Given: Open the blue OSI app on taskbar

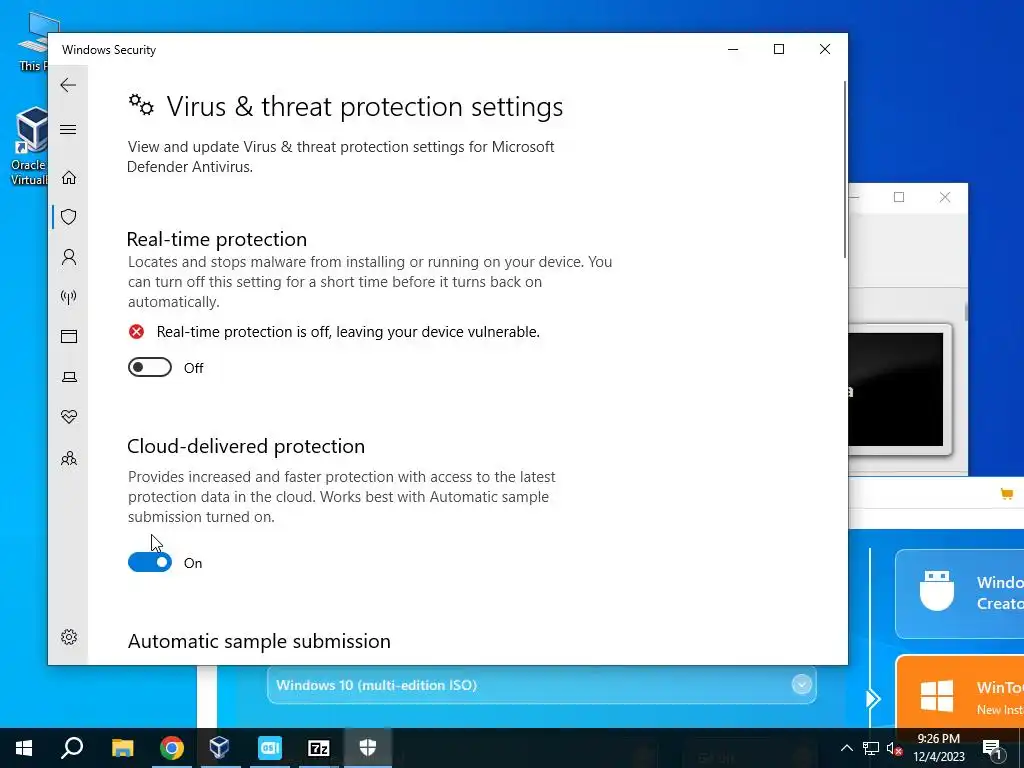Looking at the screenshot, I should click(270, 748).
